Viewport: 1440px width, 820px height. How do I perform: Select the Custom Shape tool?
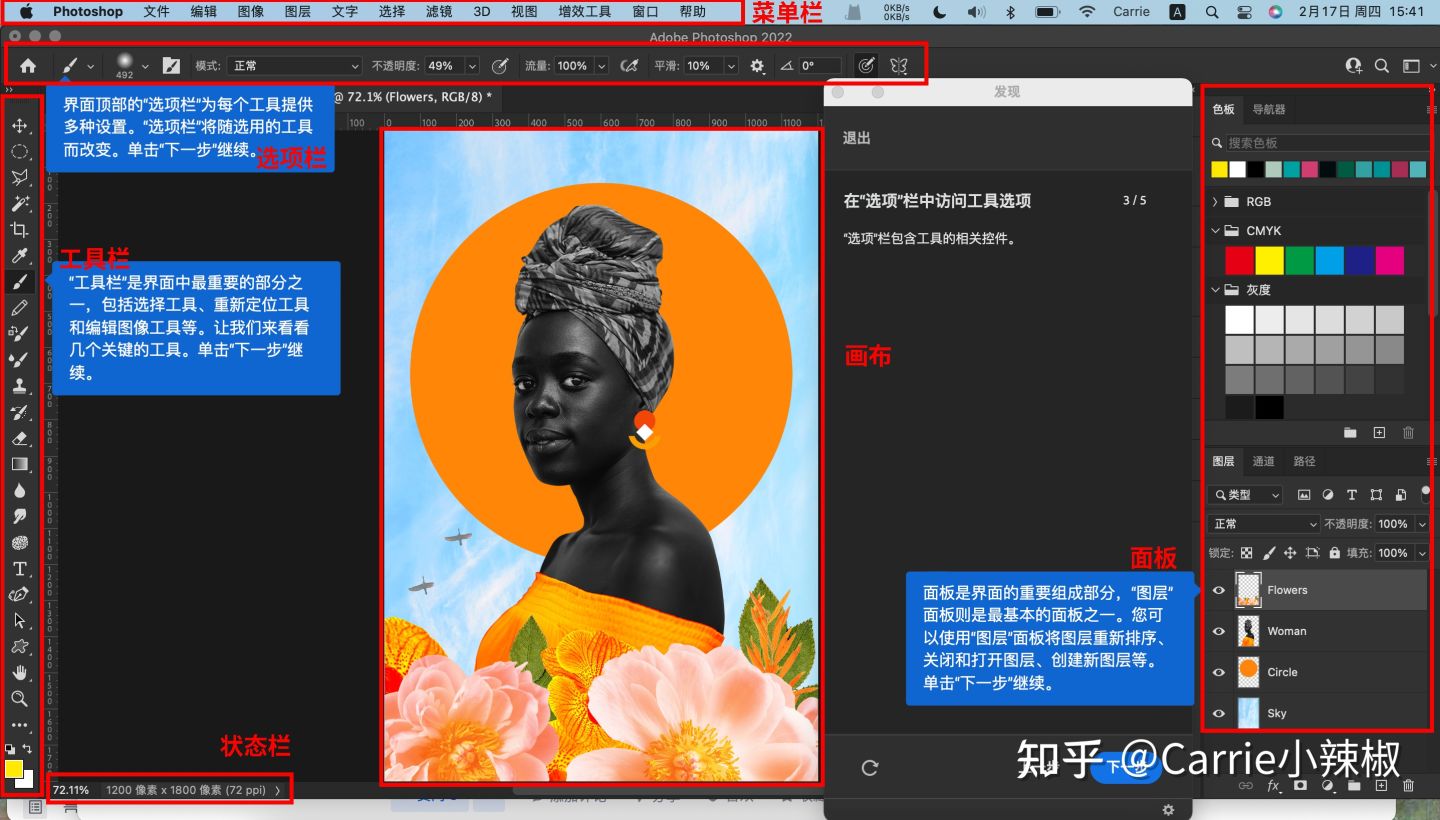tap(20, 646)
